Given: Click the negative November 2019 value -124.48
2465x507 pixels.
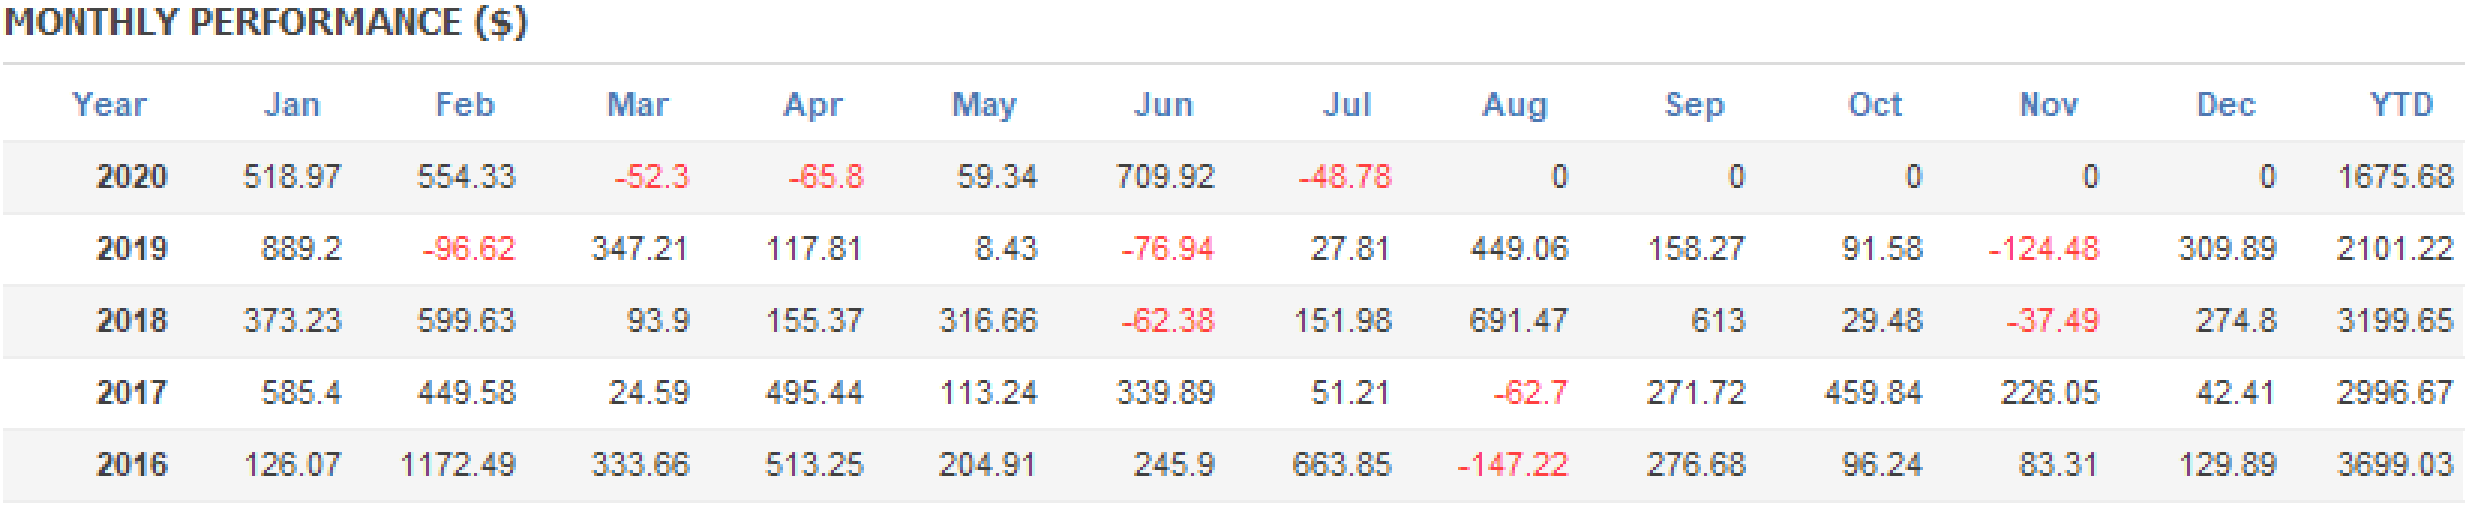Looking at the screenshot, I should click(2044, 249).
